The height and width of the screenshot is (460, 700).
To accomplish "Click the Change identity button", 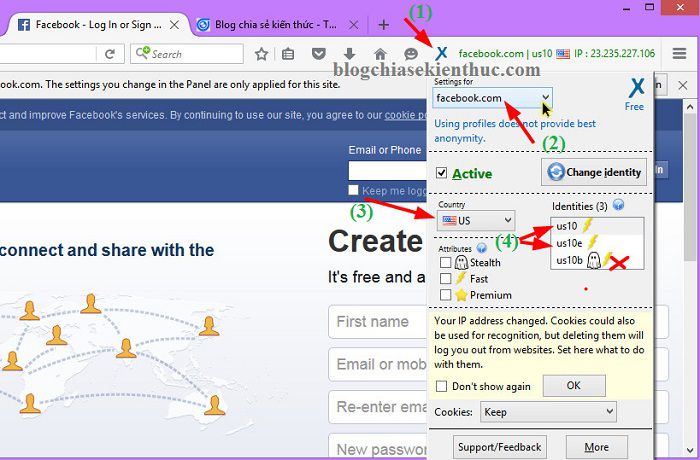I will tap(594, 172).
